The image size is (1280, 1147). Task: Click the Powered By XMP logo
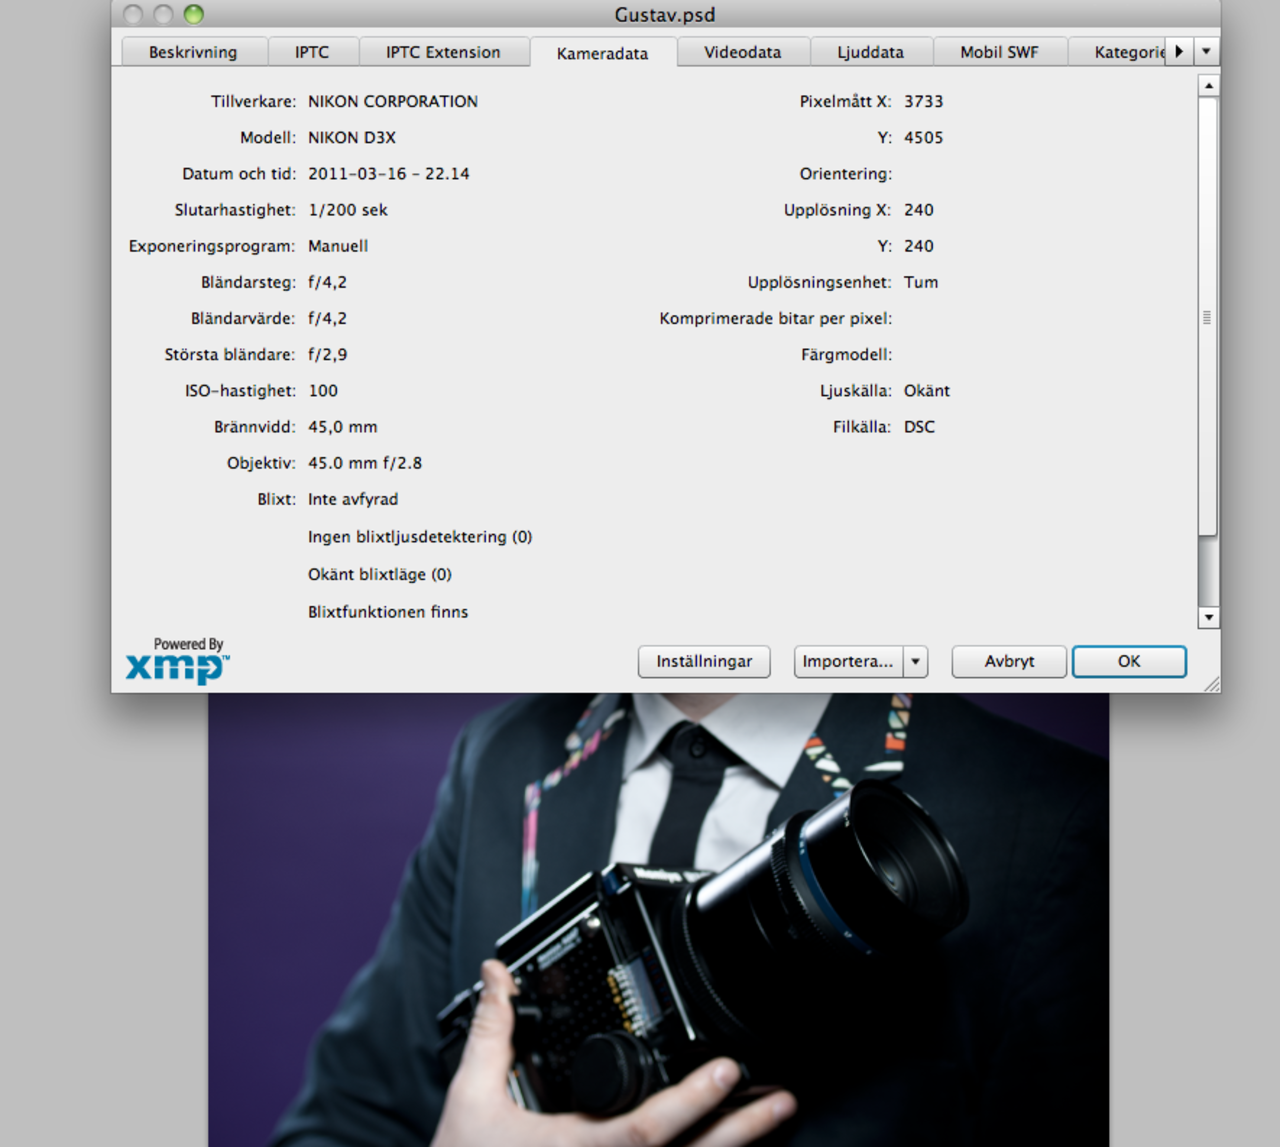(x=178, y=660)
